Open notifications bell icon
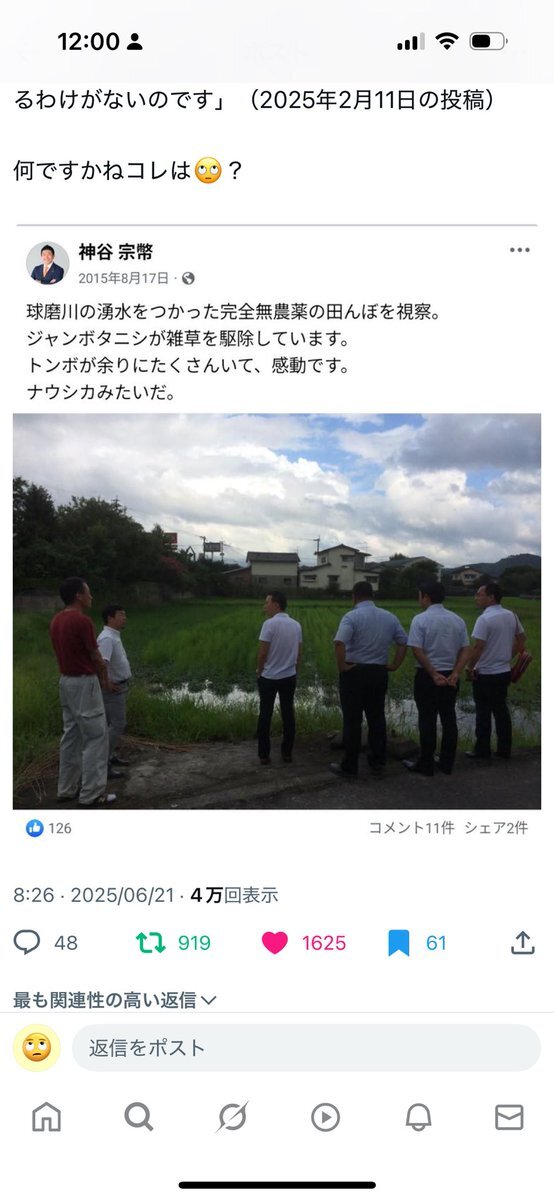554x1200 pixels. pyautogui.click(x=418, y=1117)
